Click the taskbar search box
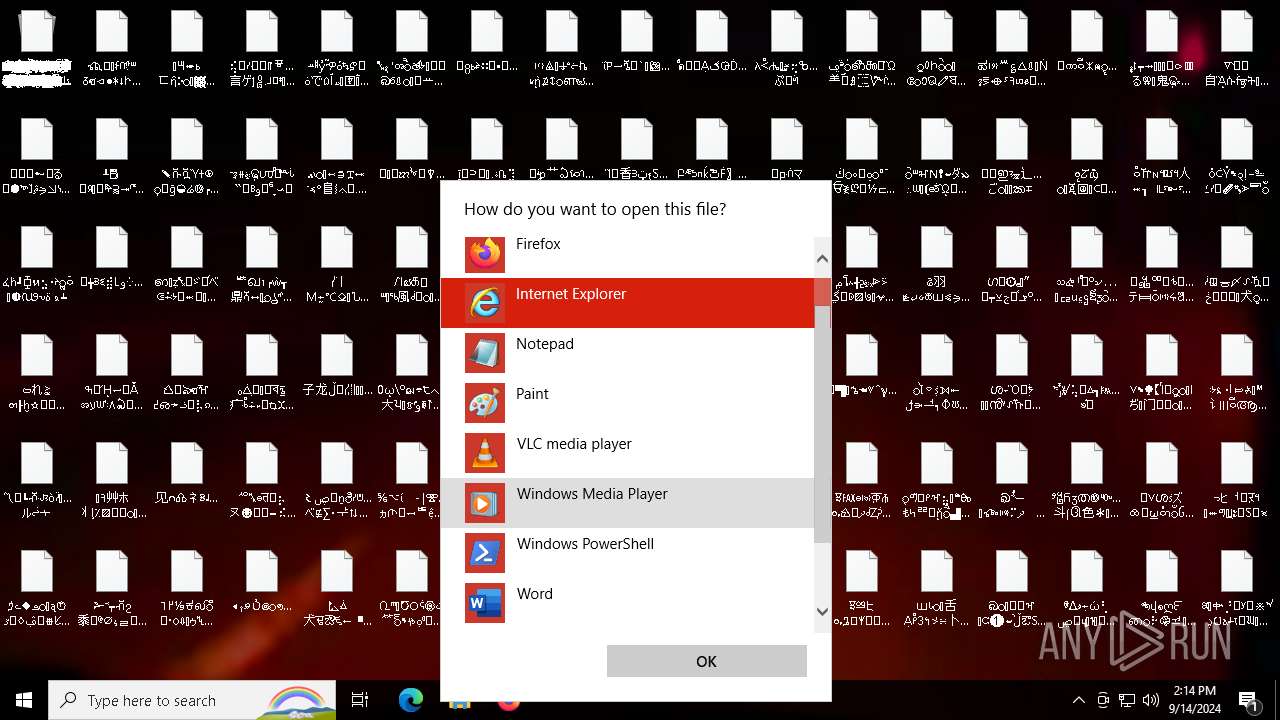1280x720 pixels. [192, 700]
